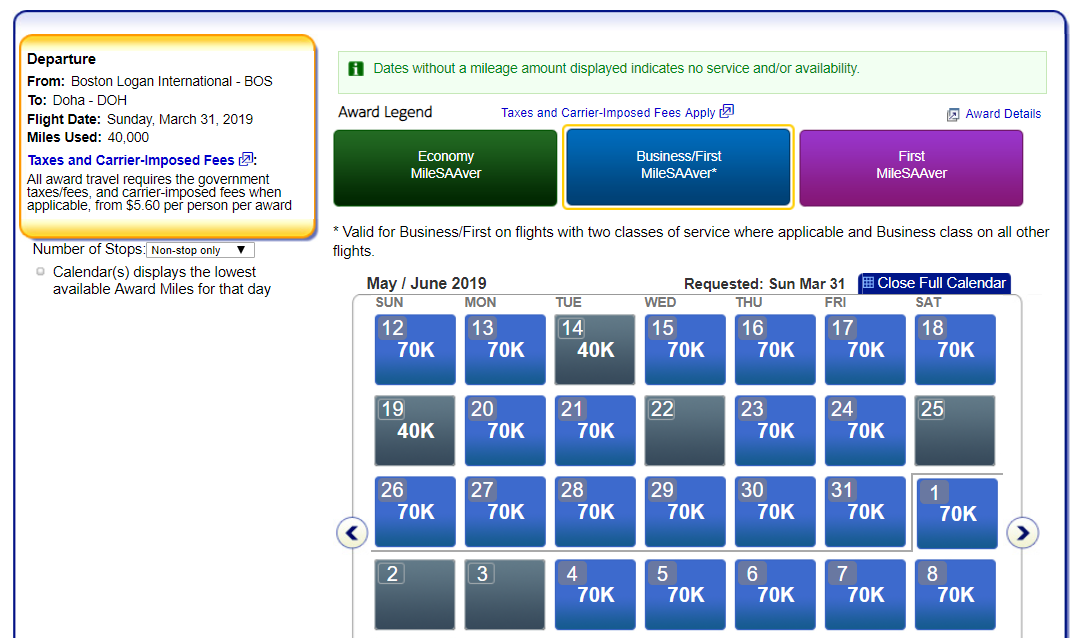
Task: Click calendar grid icon on Close Full Calendar
Action: tap(868, 283)
